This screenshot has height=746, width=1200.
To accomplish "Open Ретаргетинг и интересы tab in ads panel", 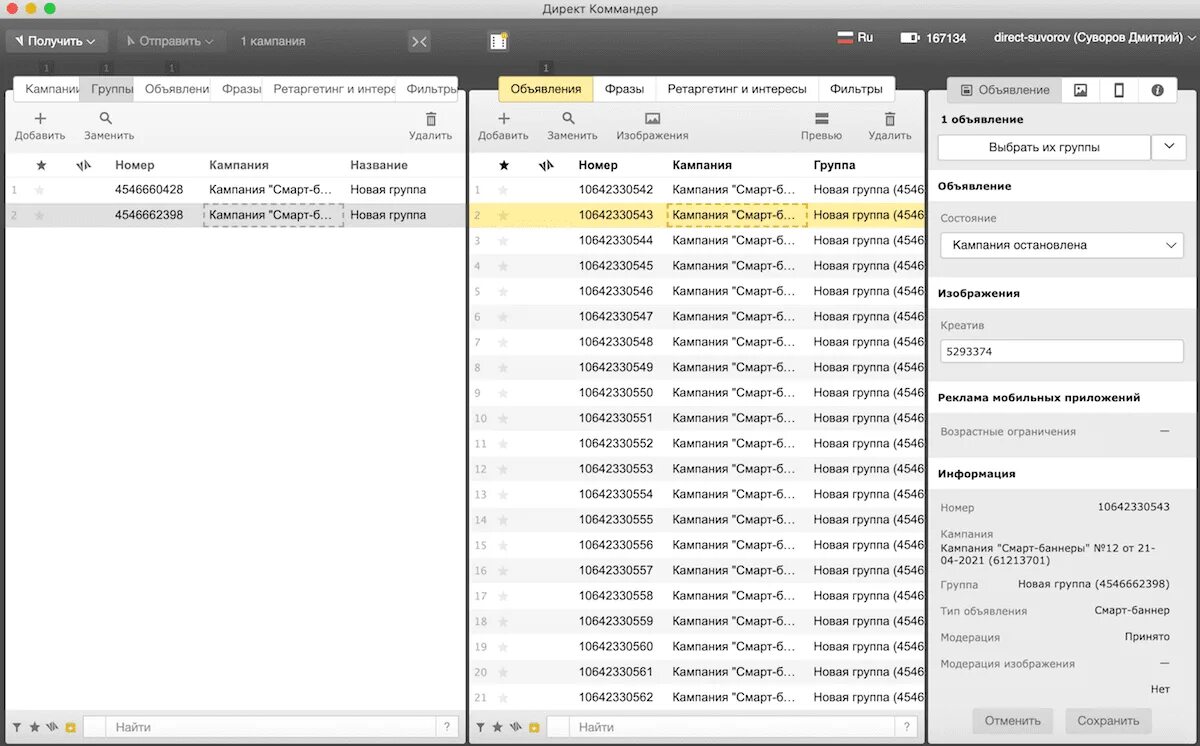I will click(x=737, y=89).
